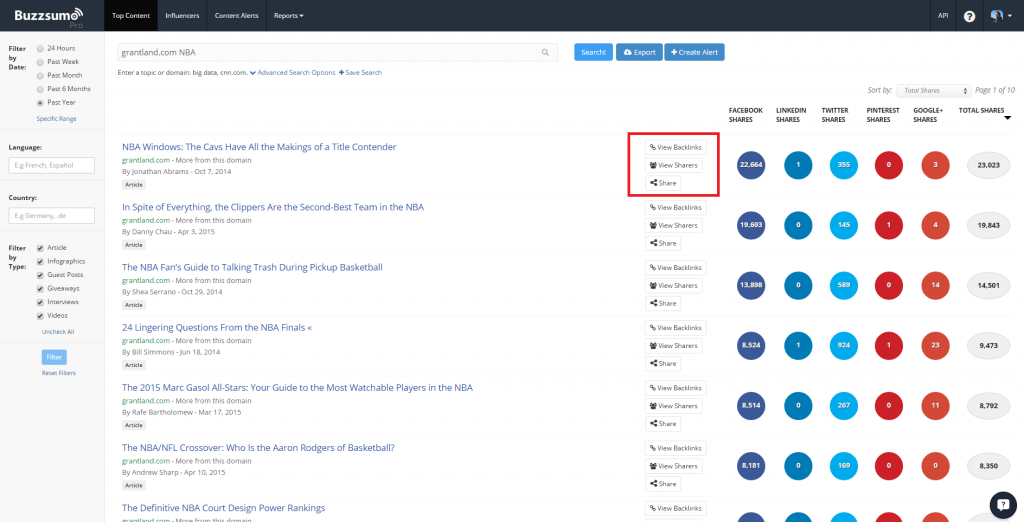This screenshot has height=522, width=1024.
Task: Open the Clippers Second-Best Team article link
Action: [272, 207]
